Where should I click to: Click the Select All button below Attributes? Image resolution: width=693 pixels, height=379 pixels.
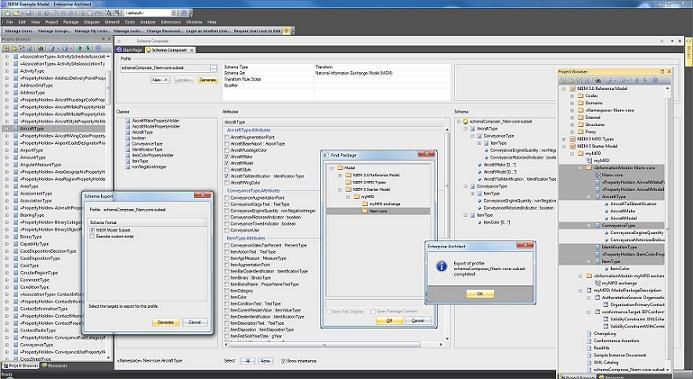tap(248, 361)
